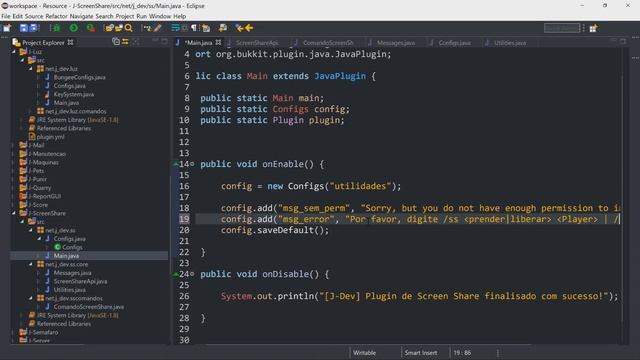This screenshot has height=360, width=640.
Task: Open the Navigate menu
Action: pos(81,16)
